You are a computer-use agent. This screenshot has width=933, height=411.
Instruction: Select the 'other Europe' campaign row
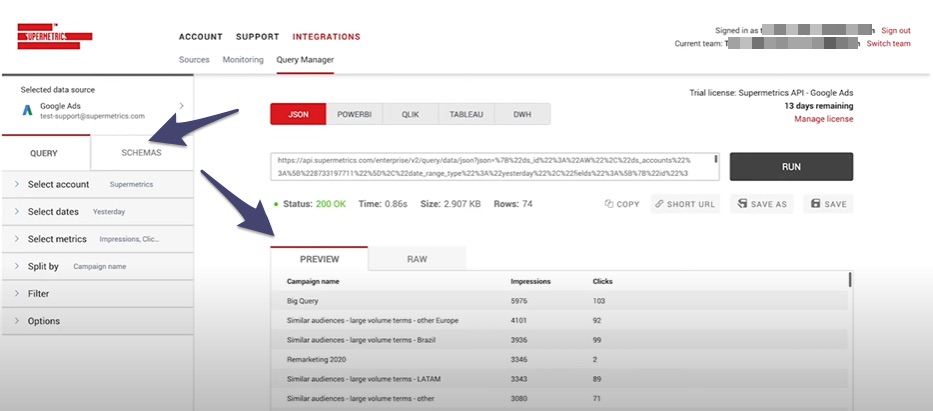[559, 321]
